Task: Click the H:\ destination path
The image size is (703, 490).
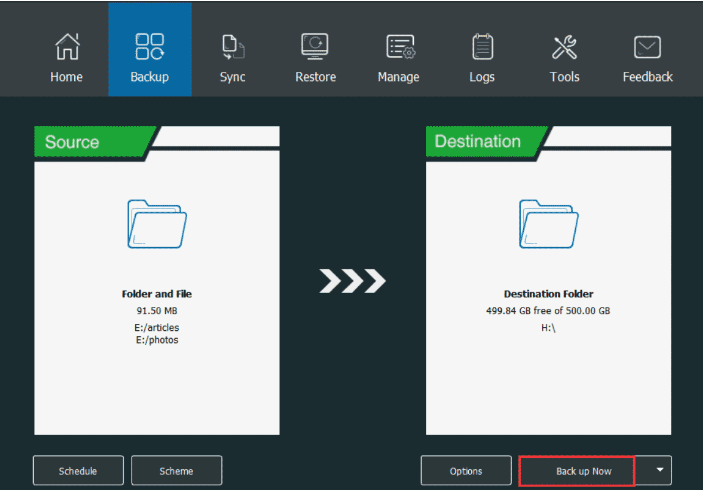Action: (x=548, y=328)
